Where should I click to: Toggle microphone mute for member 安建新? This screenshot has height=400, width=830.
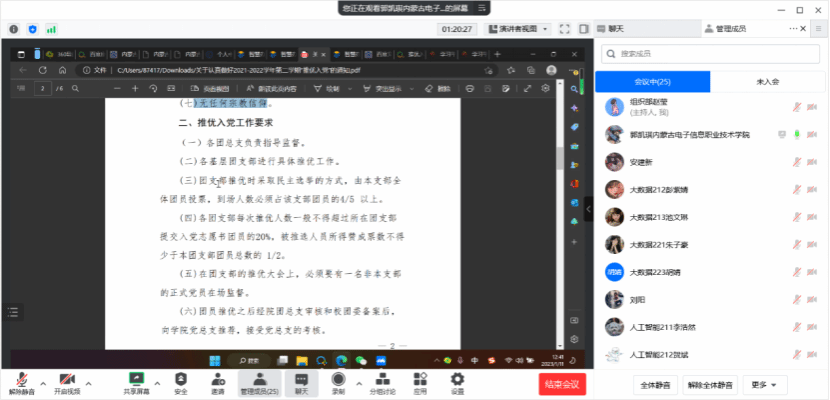(x=797, y=162)
